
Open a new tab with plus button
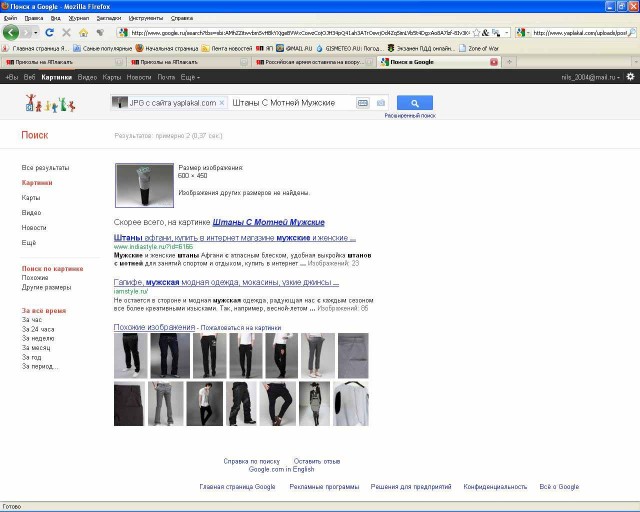509,62
